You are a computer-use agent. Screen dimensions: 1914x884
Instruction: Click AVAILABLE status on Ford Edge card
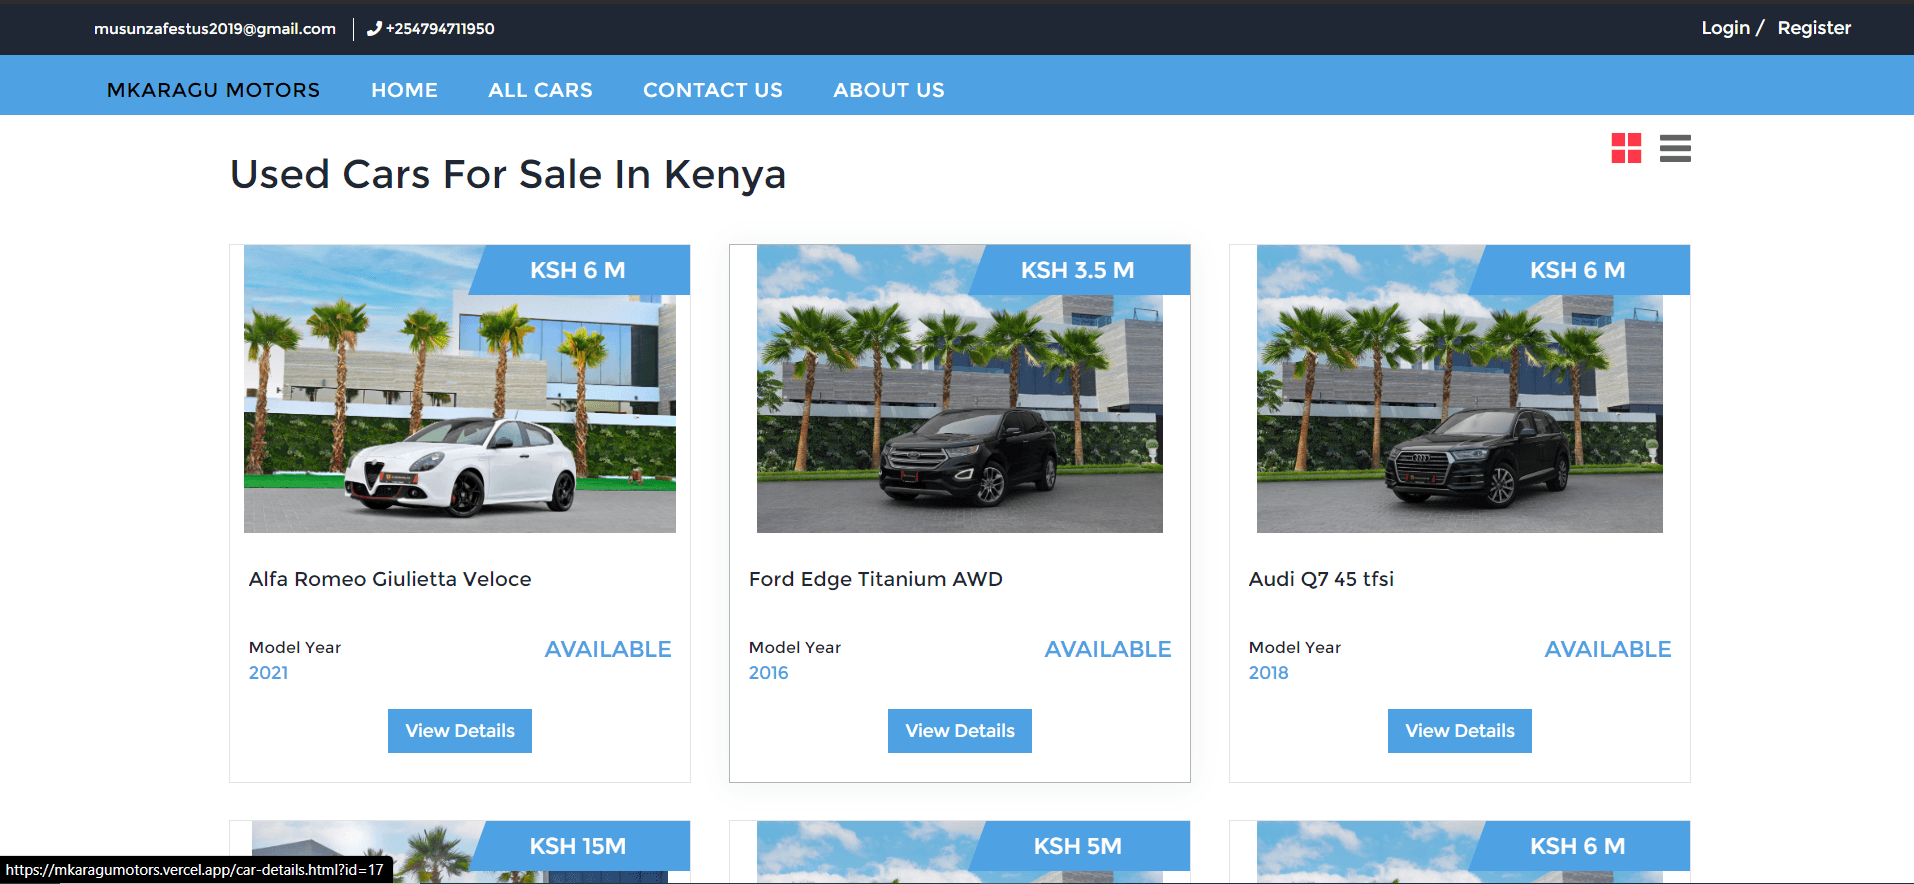pos(1108,649)
